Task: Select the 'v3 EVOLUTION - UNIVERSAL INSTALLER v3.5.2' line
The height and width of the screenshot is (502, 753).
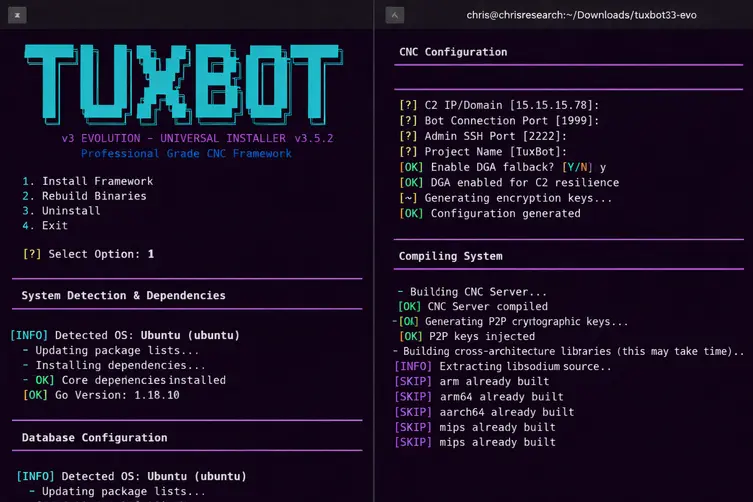Action: (197, 138)
